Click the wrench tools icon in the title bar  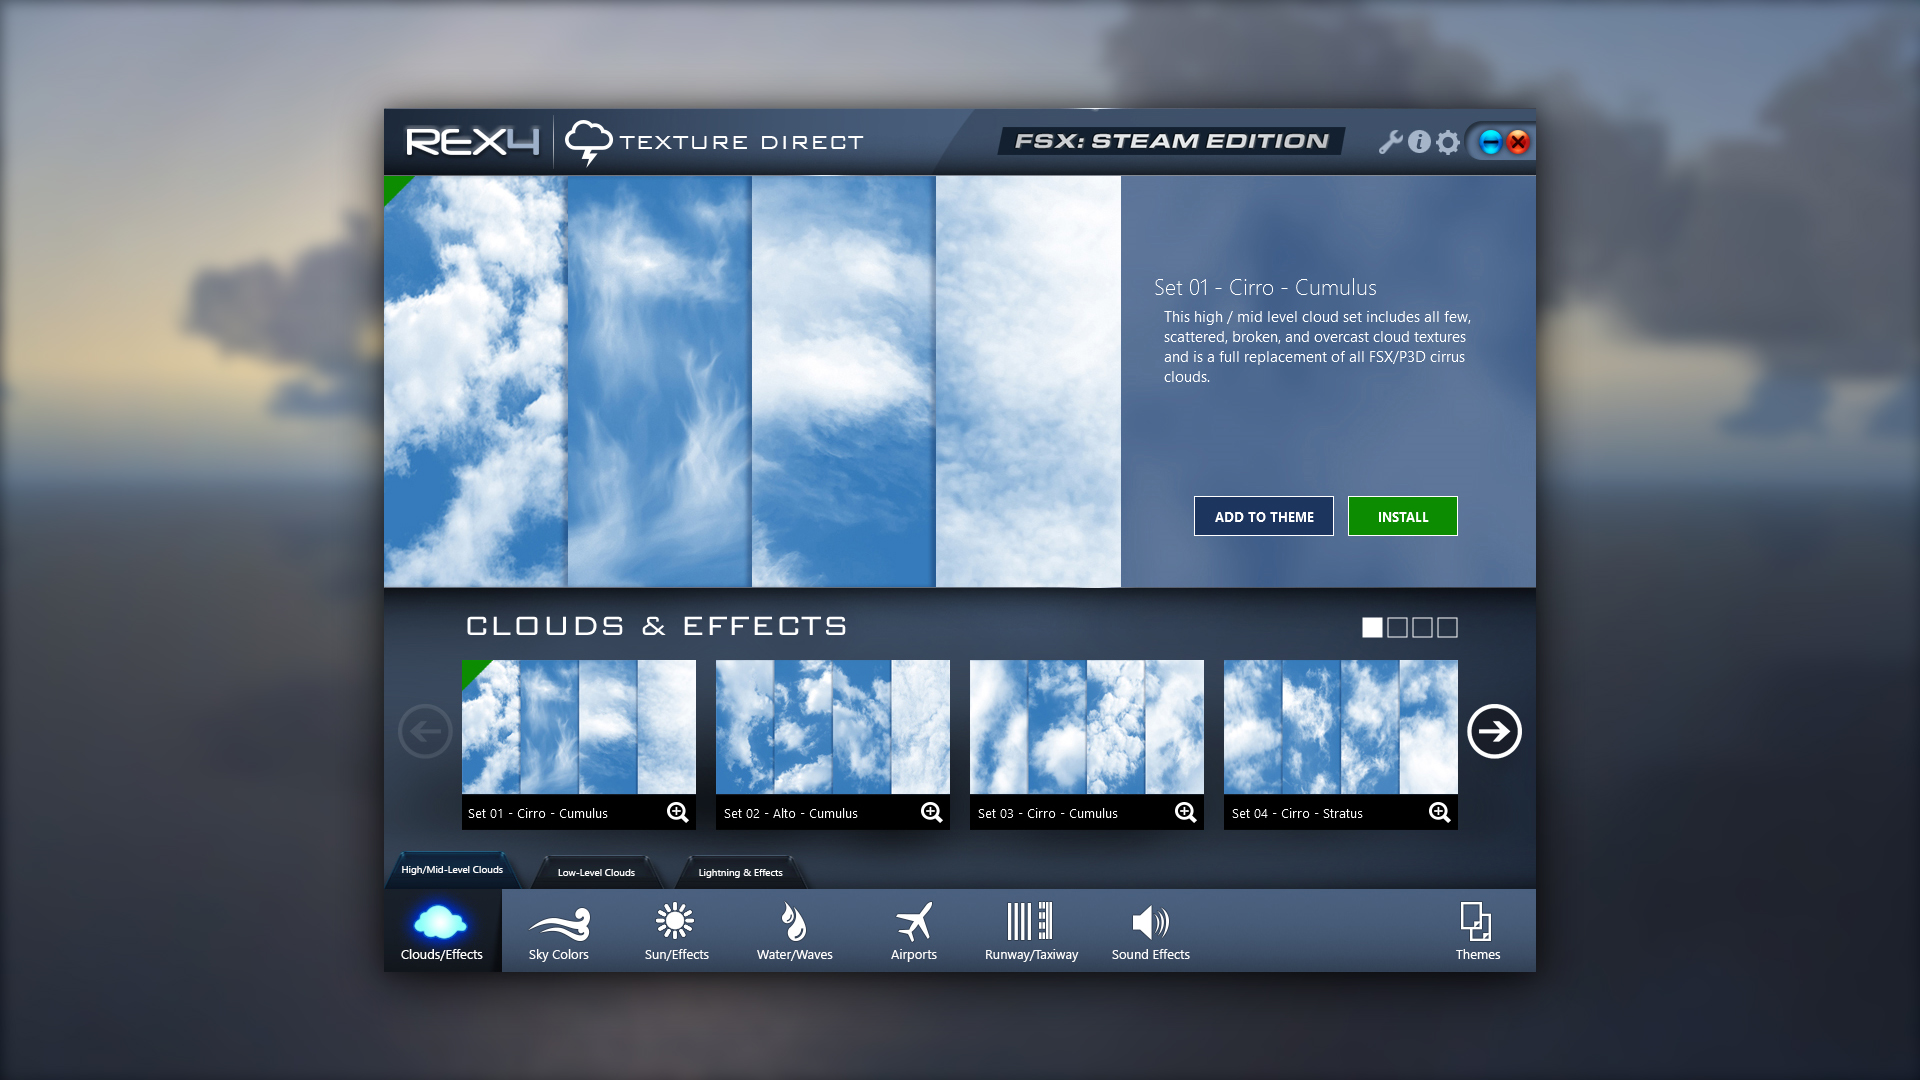1389,142
